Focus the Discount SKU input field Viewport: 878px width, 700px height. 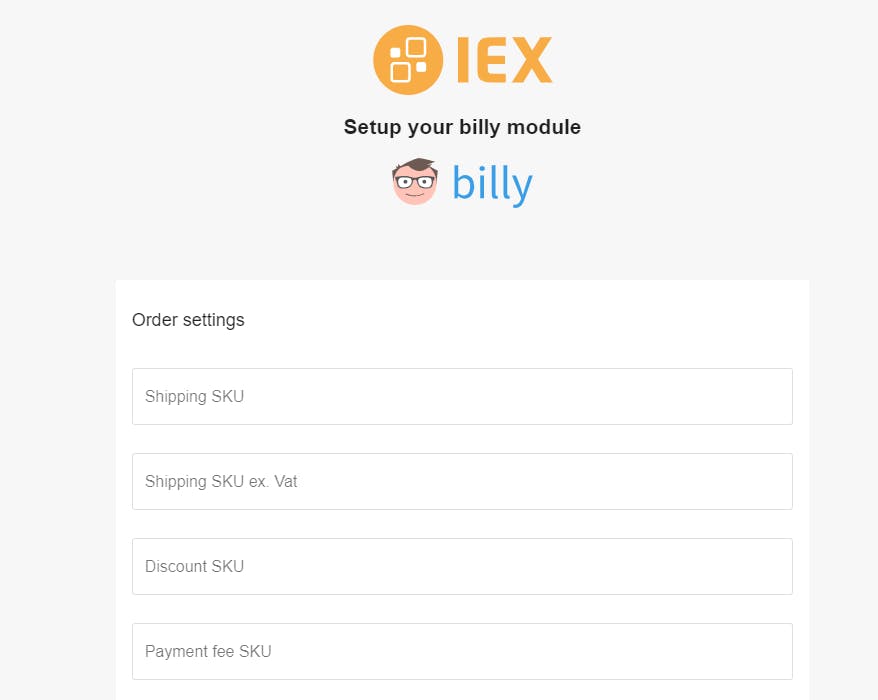462,567
